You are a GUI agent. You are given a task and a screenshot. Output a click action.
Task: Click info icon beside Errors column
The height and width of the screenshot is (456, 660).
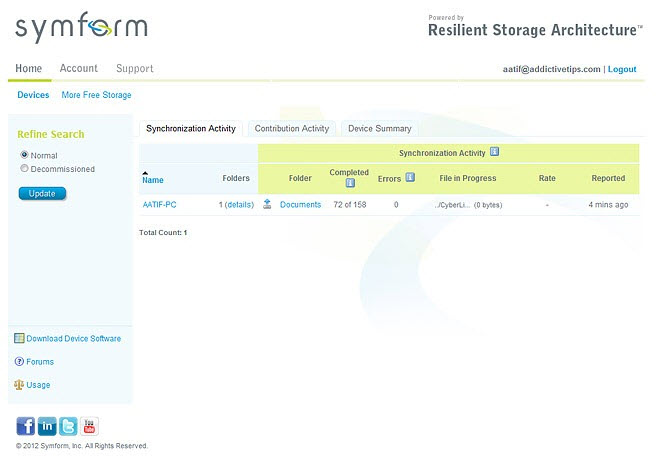tap(410, 177)
